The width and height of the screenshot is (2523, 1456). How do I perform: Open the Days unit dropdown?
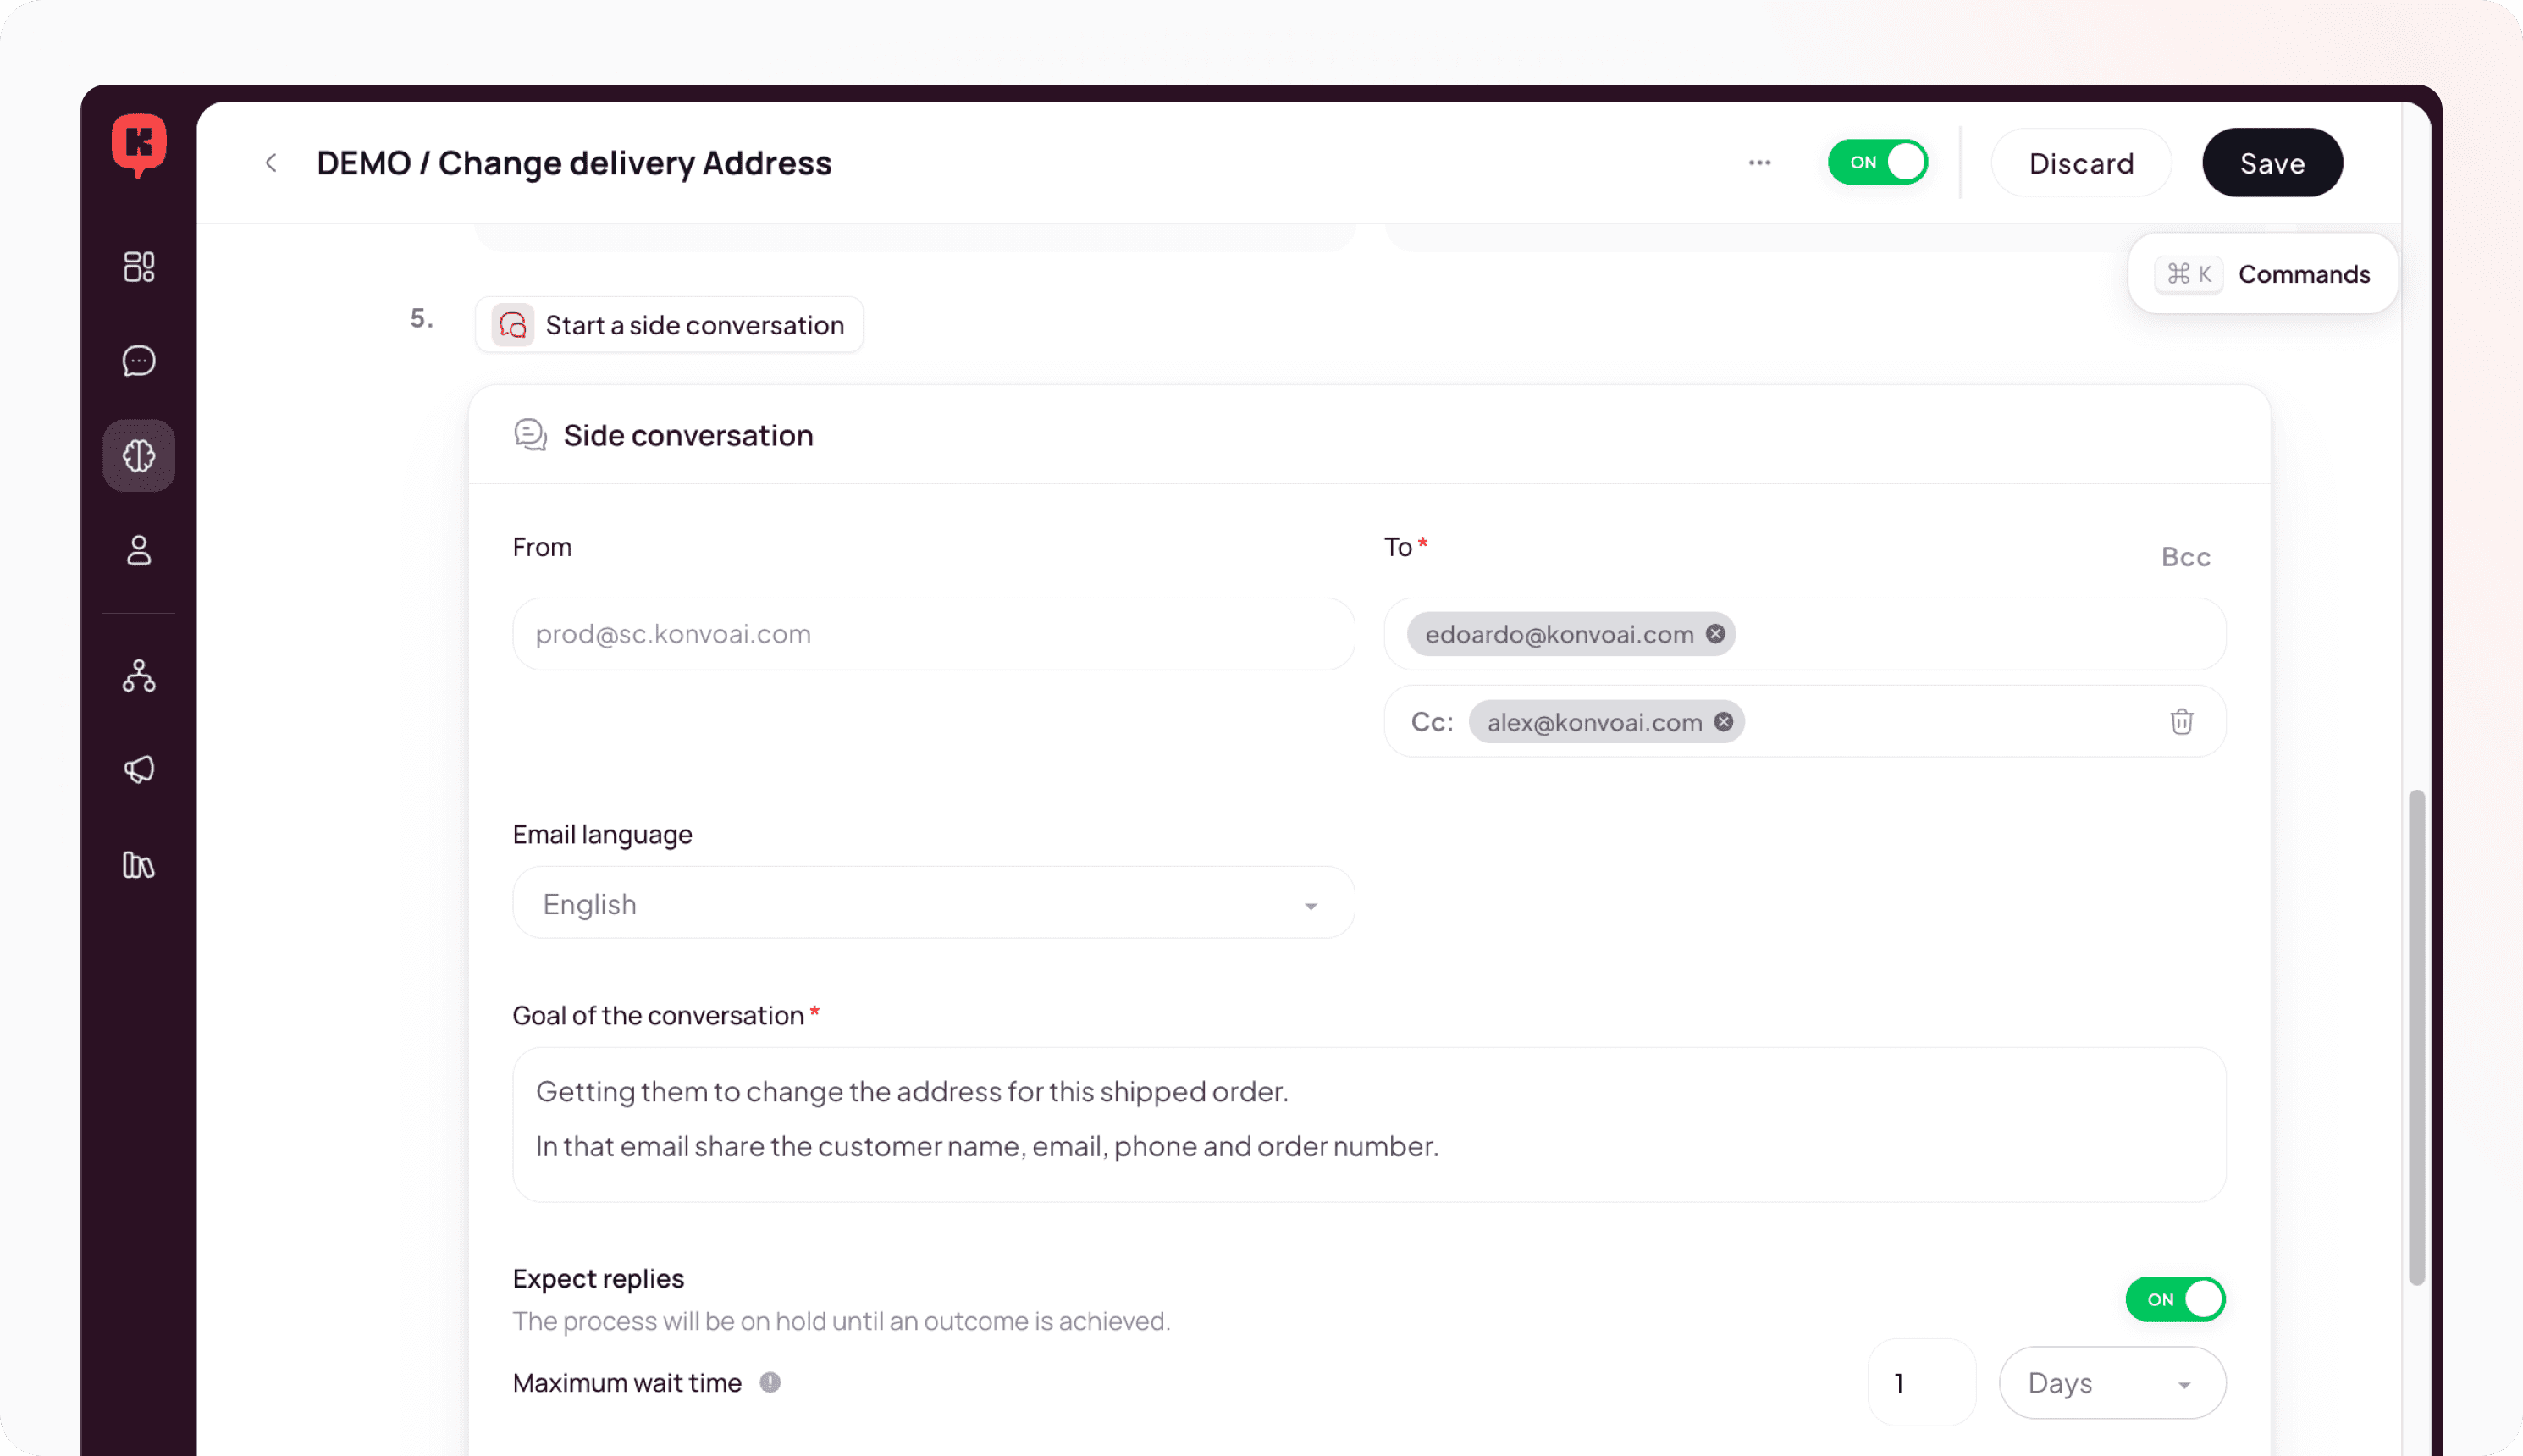2111,1383
